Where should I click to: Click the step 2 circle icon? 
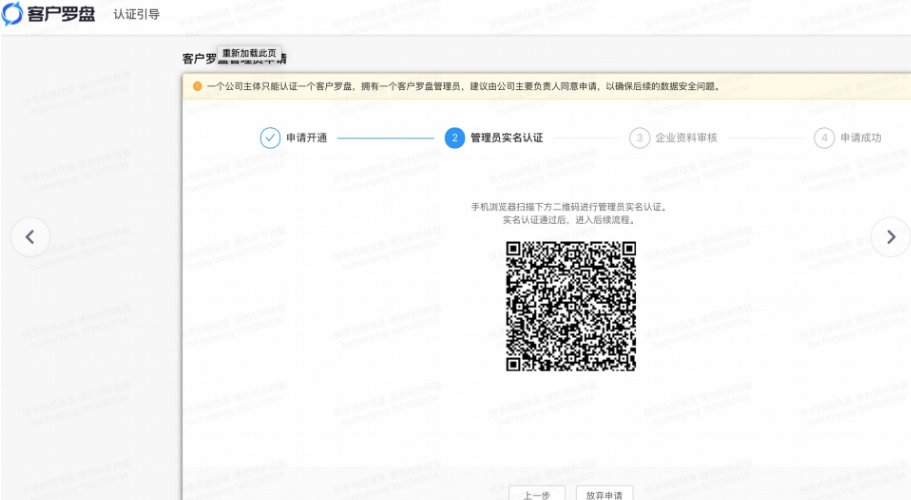[x=455, y=138]
